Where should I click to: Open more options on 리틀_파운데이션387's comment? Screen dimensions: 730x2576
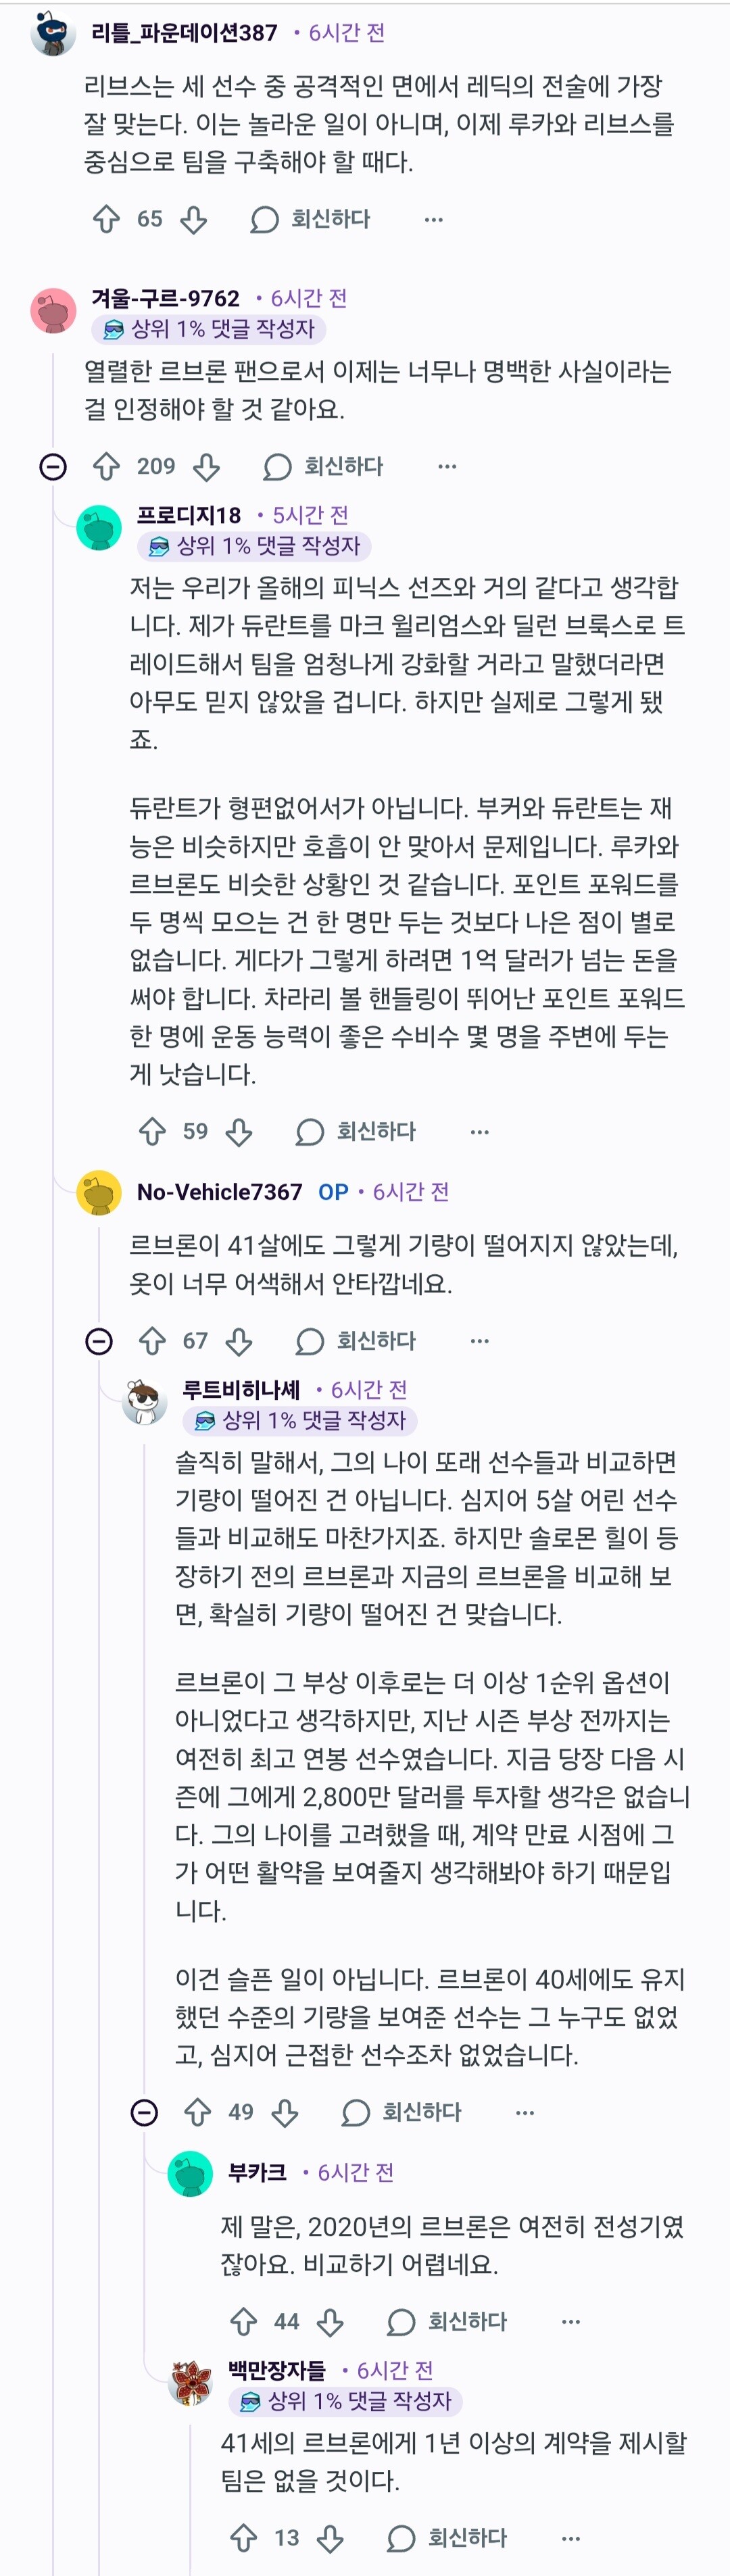coord(433,219)
